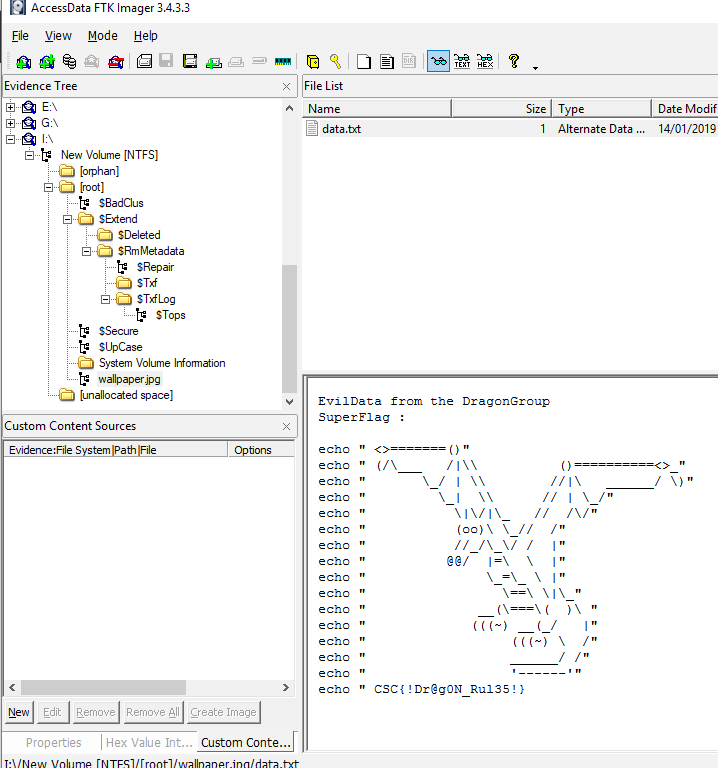
Task: Open the File menu
Action: coord(20,36)
